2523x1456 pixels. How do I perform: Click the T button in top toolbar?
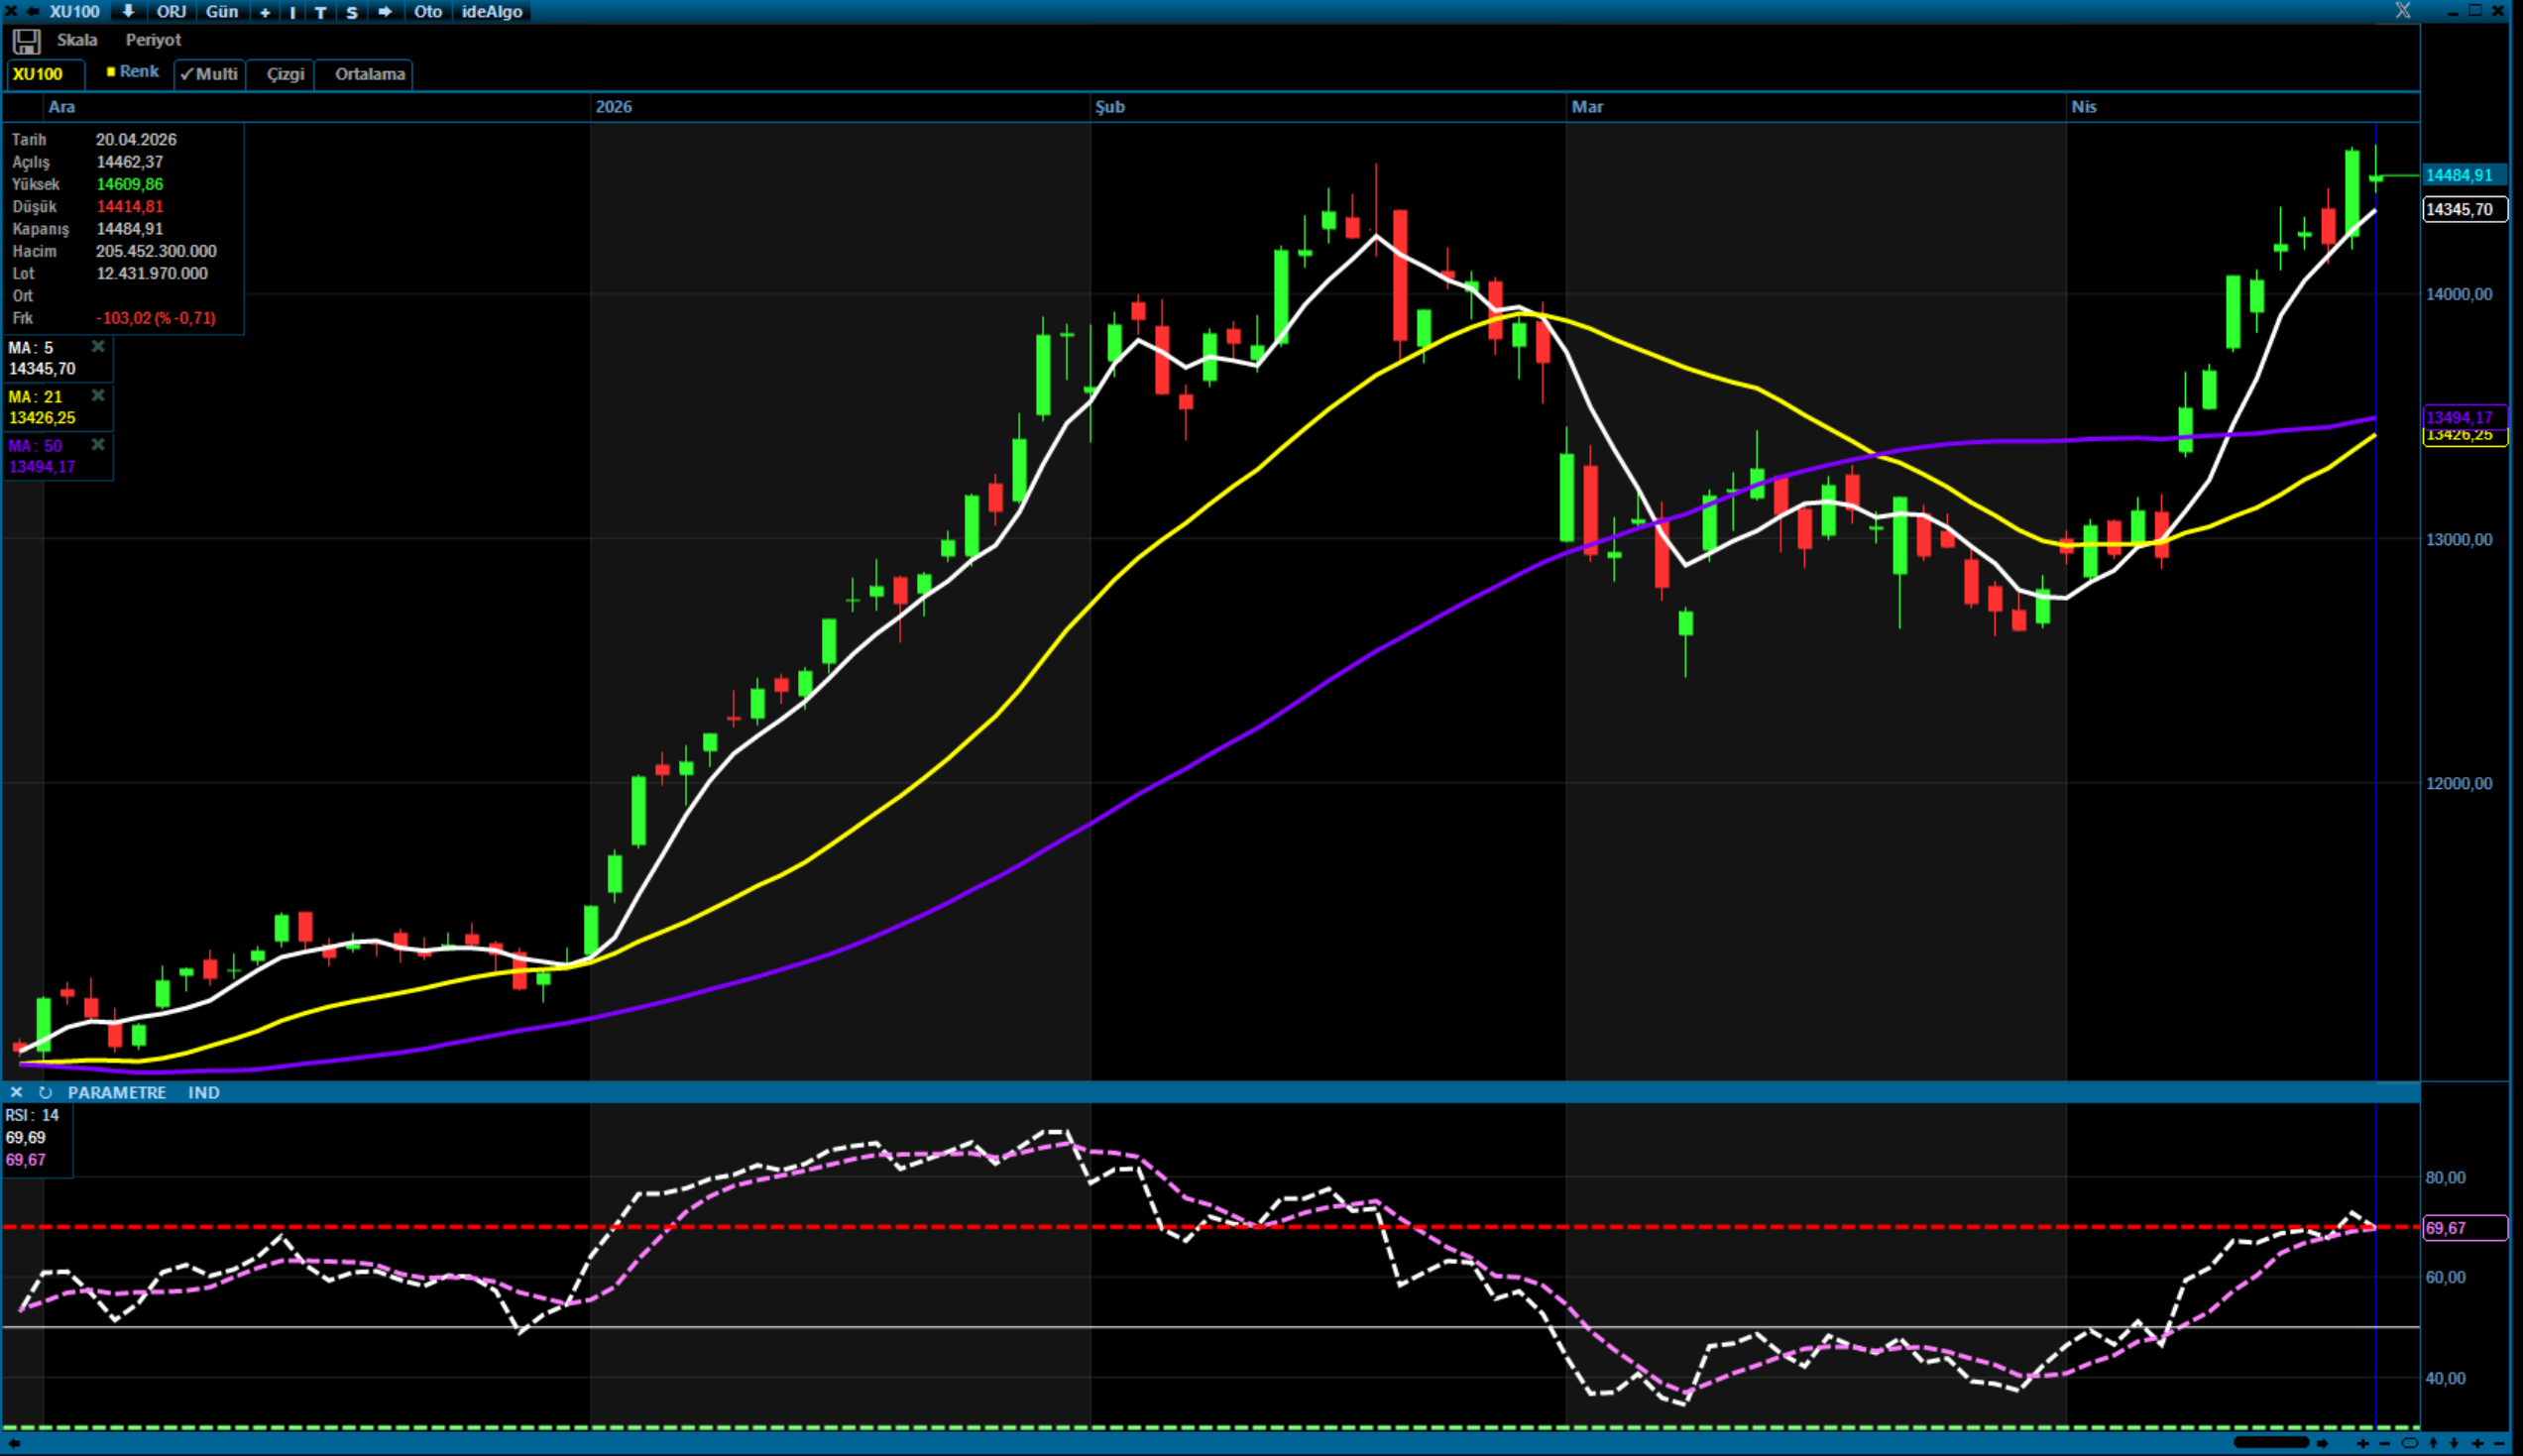(x=321, y=12)
